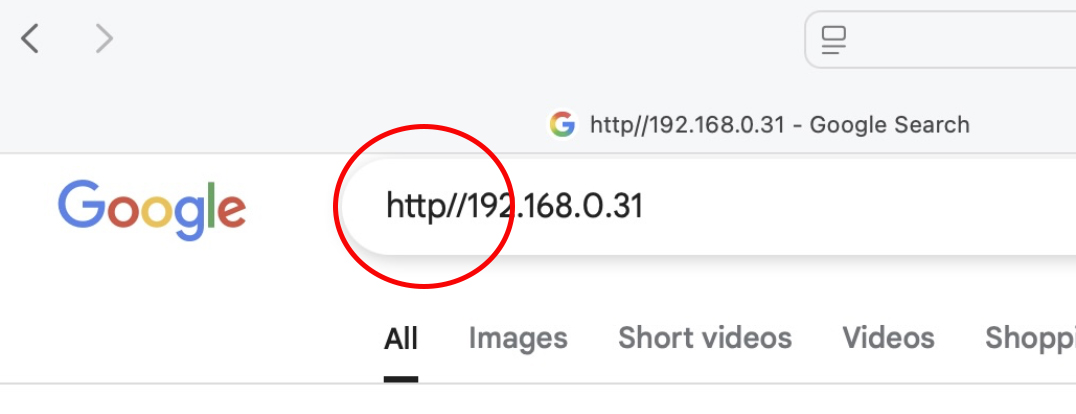Open the Short videos results tab
This screenshot has width=1076, height=414.
[x=705, y=338]
